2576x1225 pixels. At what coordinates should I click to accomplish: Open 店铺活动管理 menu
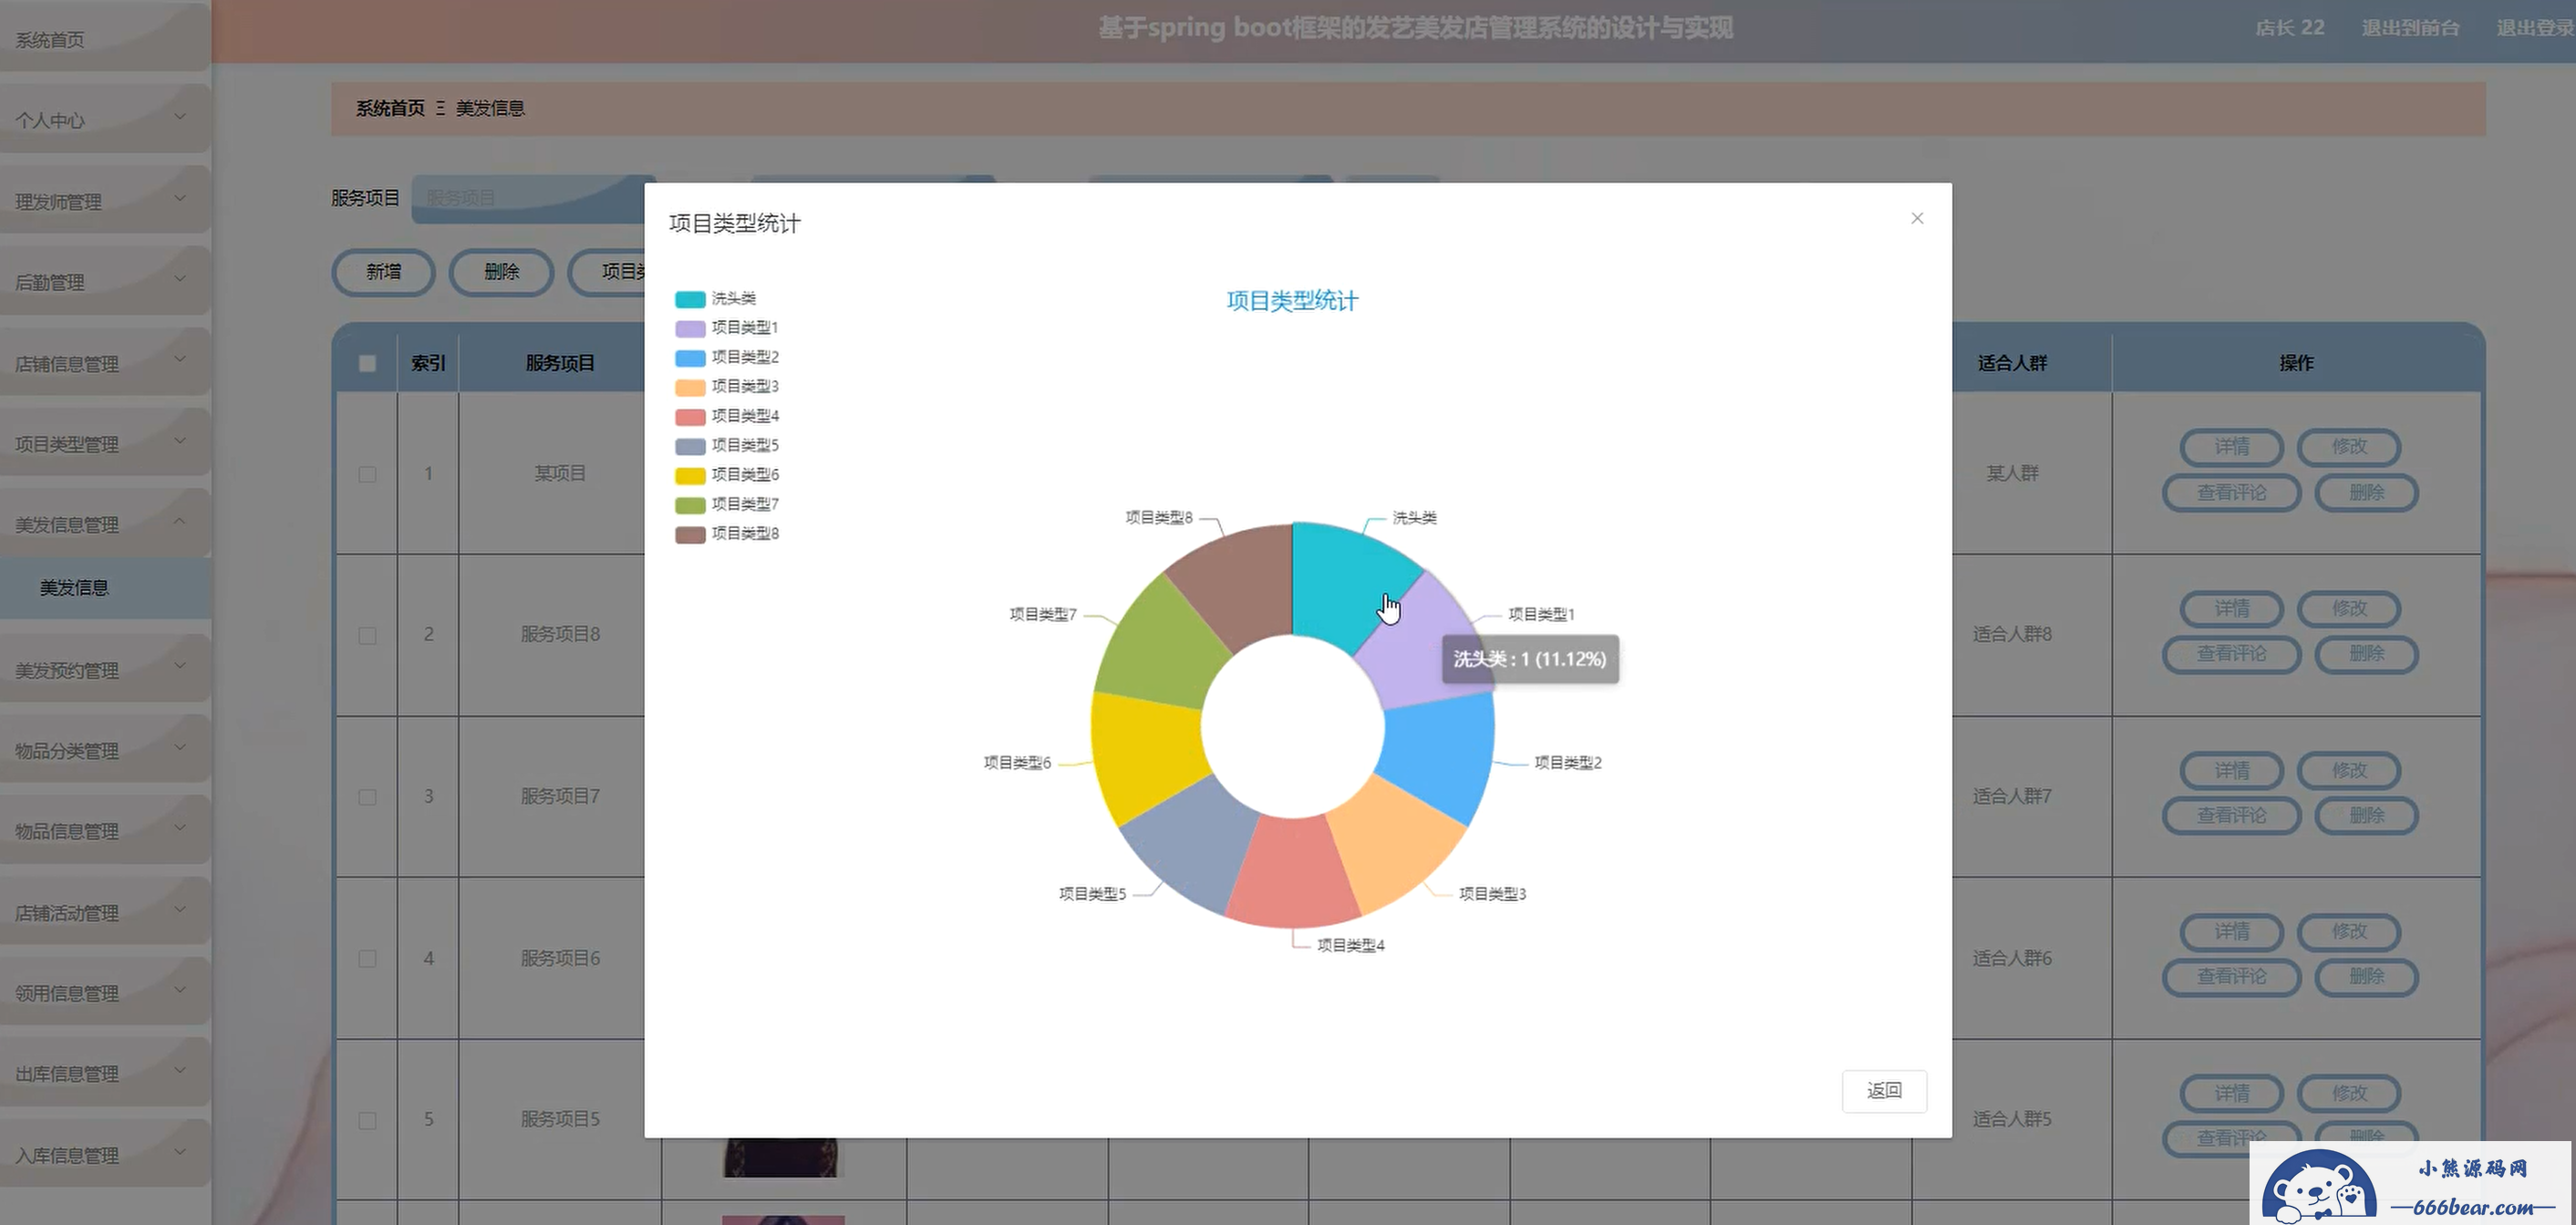point(105,912)
